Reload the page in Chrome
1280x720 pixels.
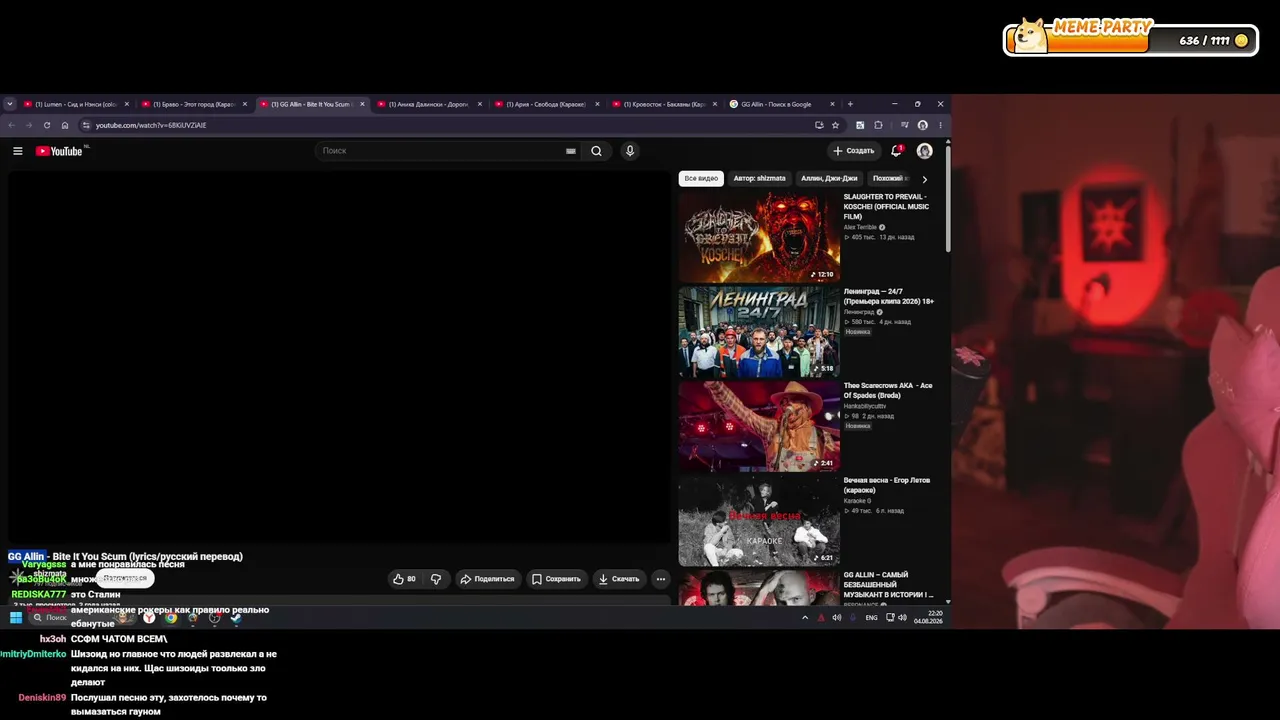pos(46,125)
